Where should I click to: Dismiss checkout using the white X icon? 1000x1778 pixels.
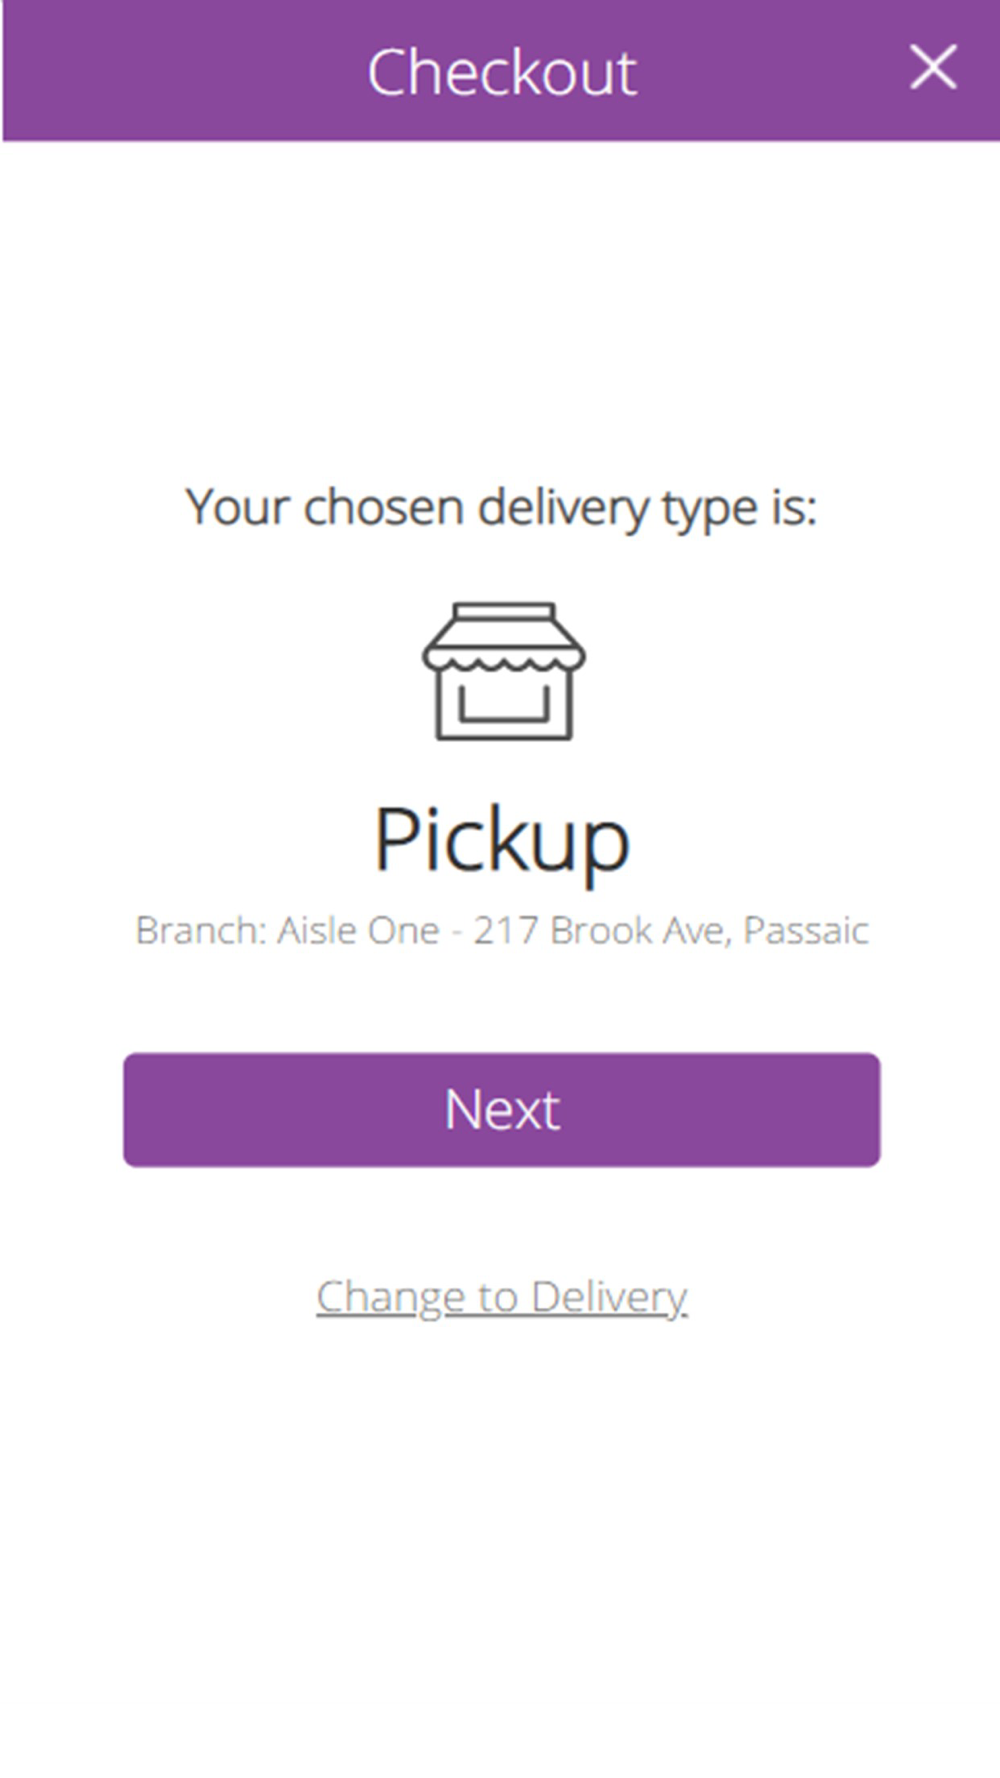pyautogui.click(x=933, y=68)
